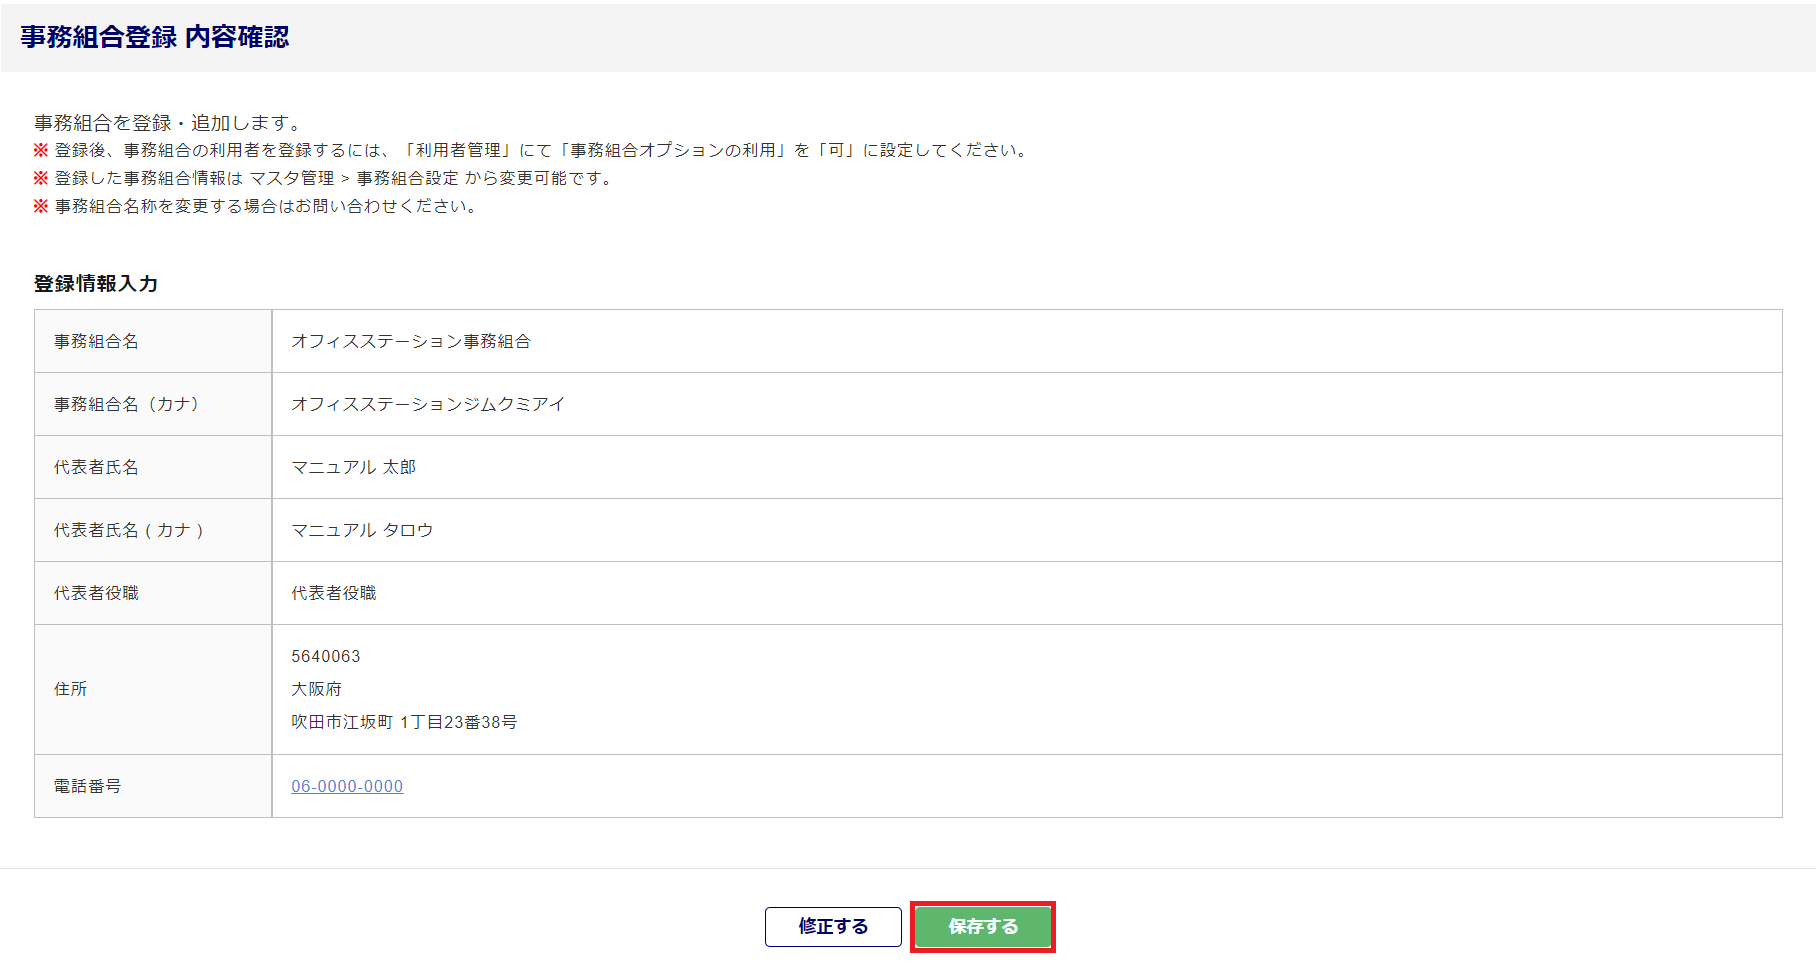
Task: Select the マニュアル タロウ kana name
Action: coord(362,530)
